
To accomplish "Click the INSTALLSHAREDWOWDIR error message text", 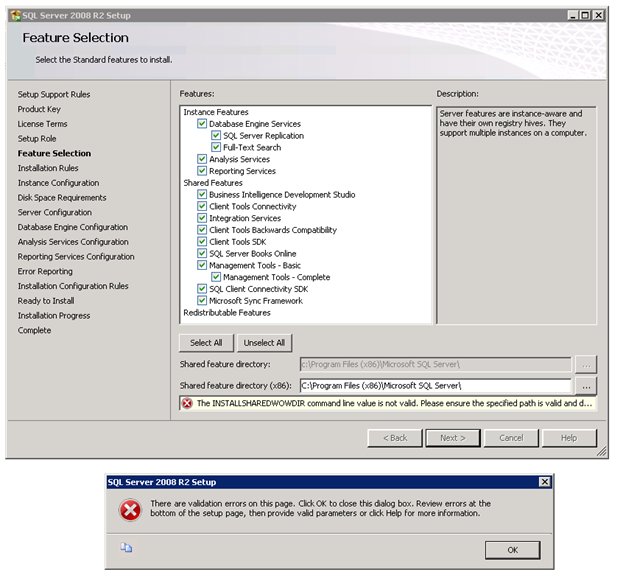I will click(394, 403).
